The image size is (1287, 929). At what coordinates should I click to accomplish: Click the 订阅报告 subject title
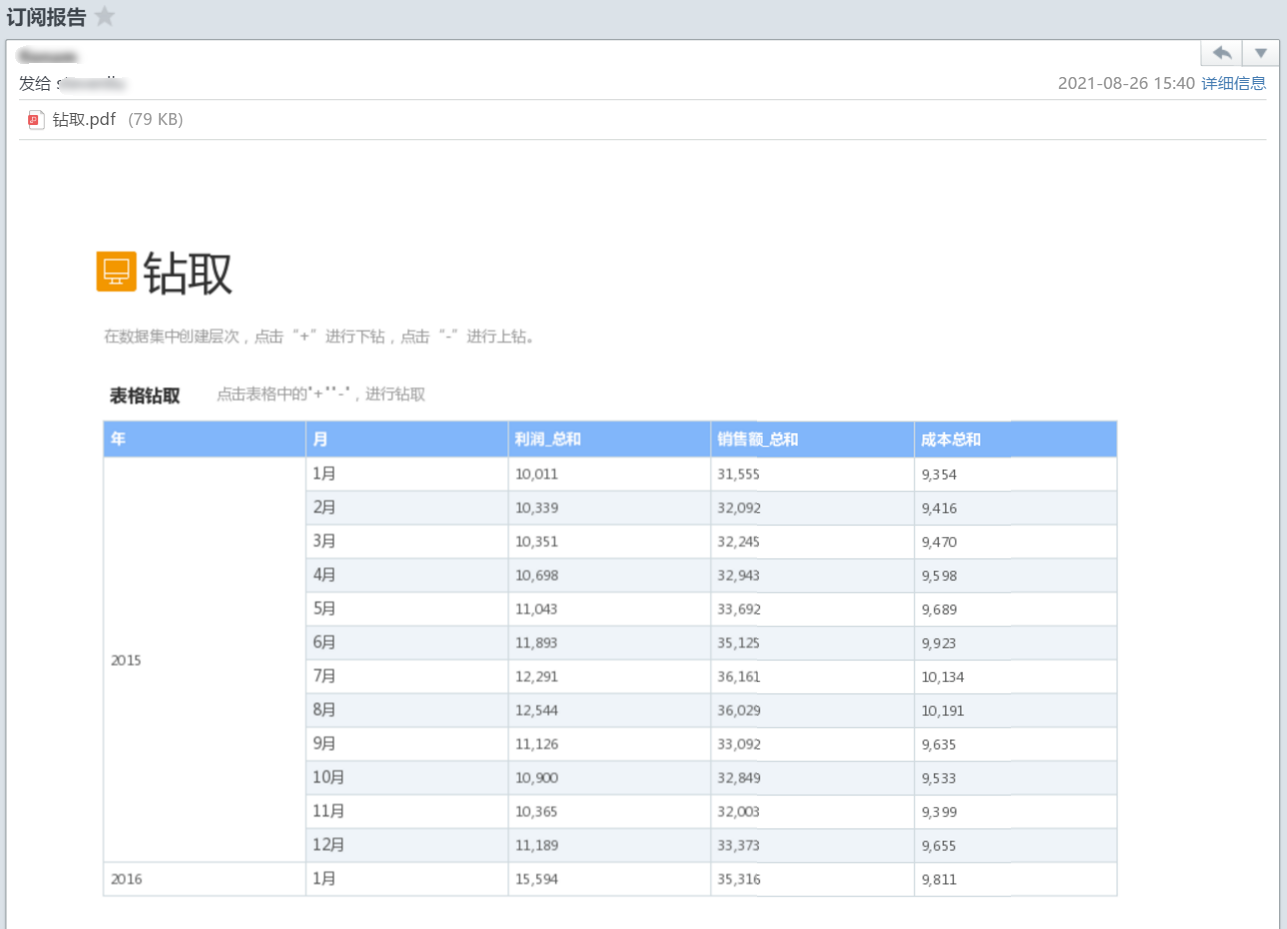(47, 17)
